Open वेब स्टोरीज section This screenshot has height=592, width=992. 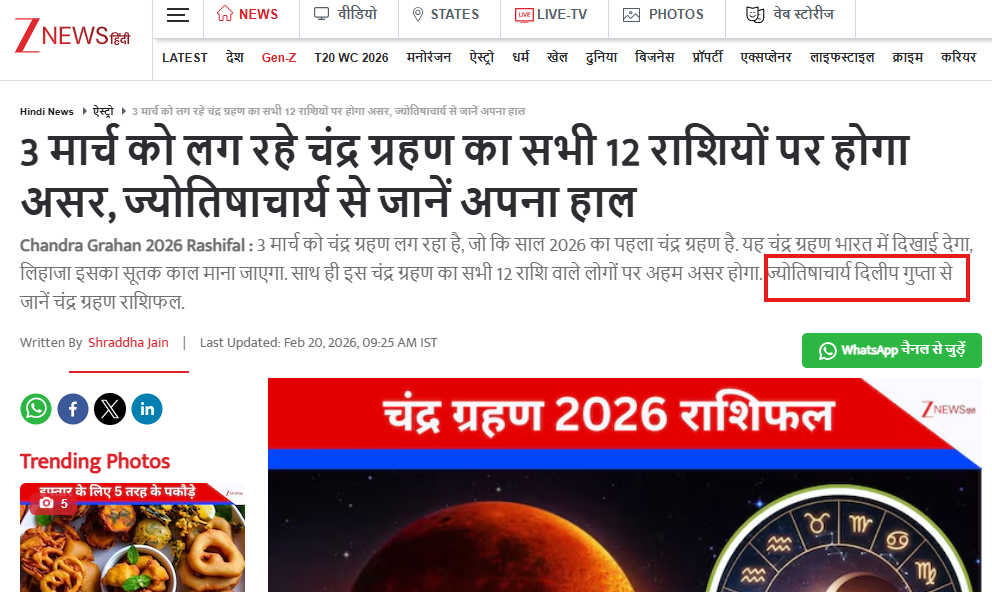coord(790,14)
